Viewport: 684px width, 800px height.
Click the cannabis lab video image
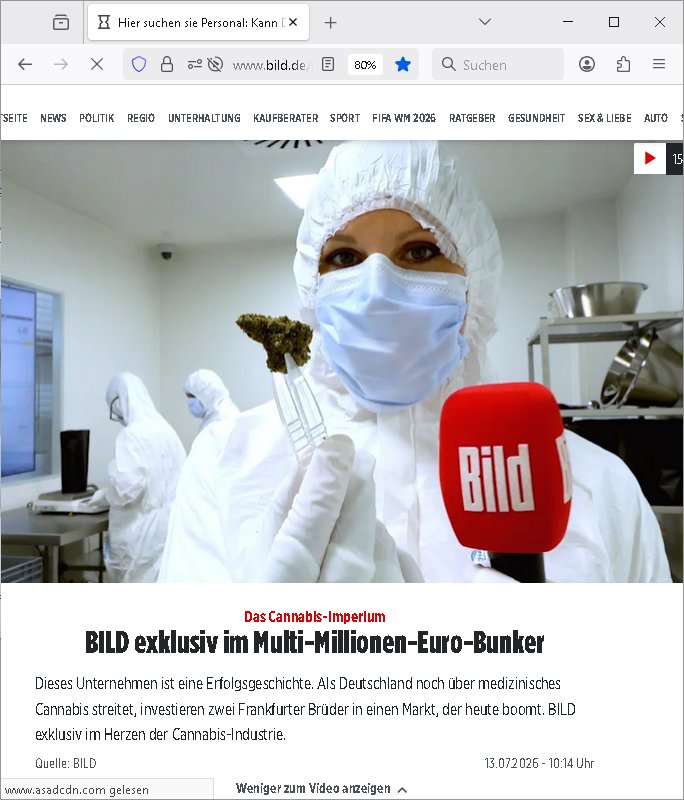click(x=342, y=361)
